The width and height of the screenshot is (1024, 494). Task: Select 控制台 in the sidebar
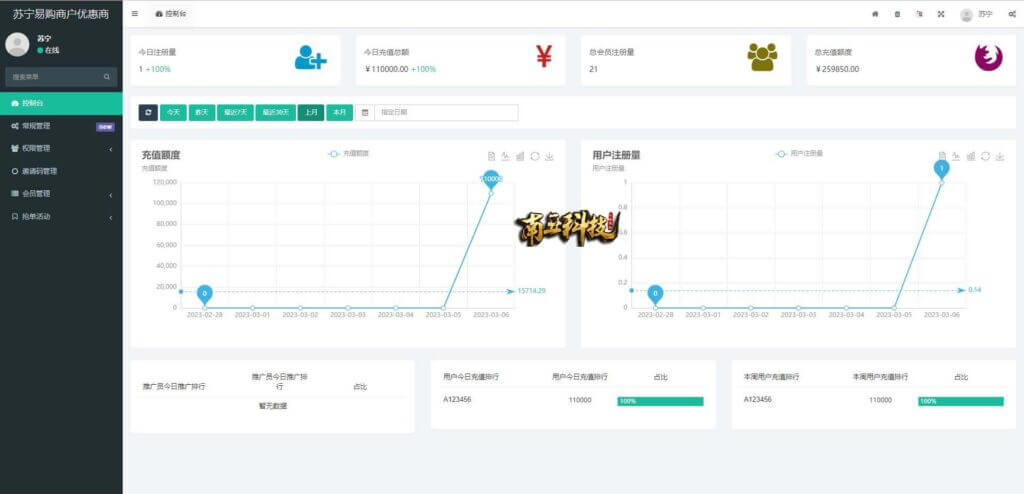tap(61, 103)
